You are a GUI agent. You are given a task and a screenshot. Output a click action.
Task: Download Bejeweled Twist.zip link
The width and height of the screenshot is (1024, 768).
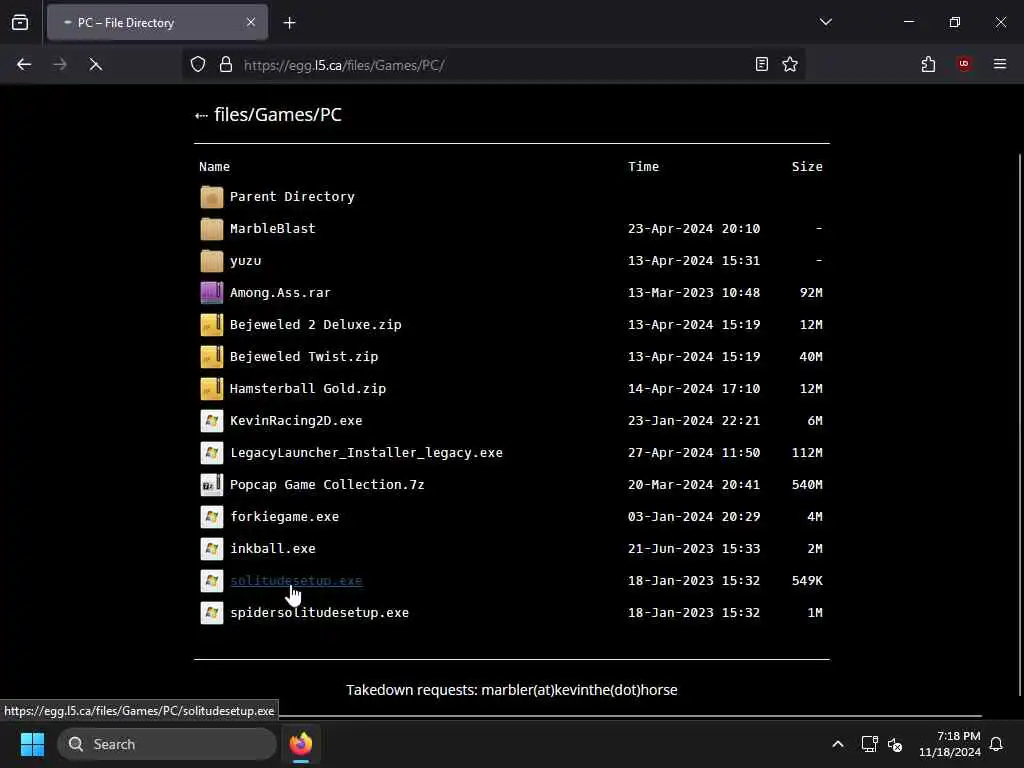304,357
